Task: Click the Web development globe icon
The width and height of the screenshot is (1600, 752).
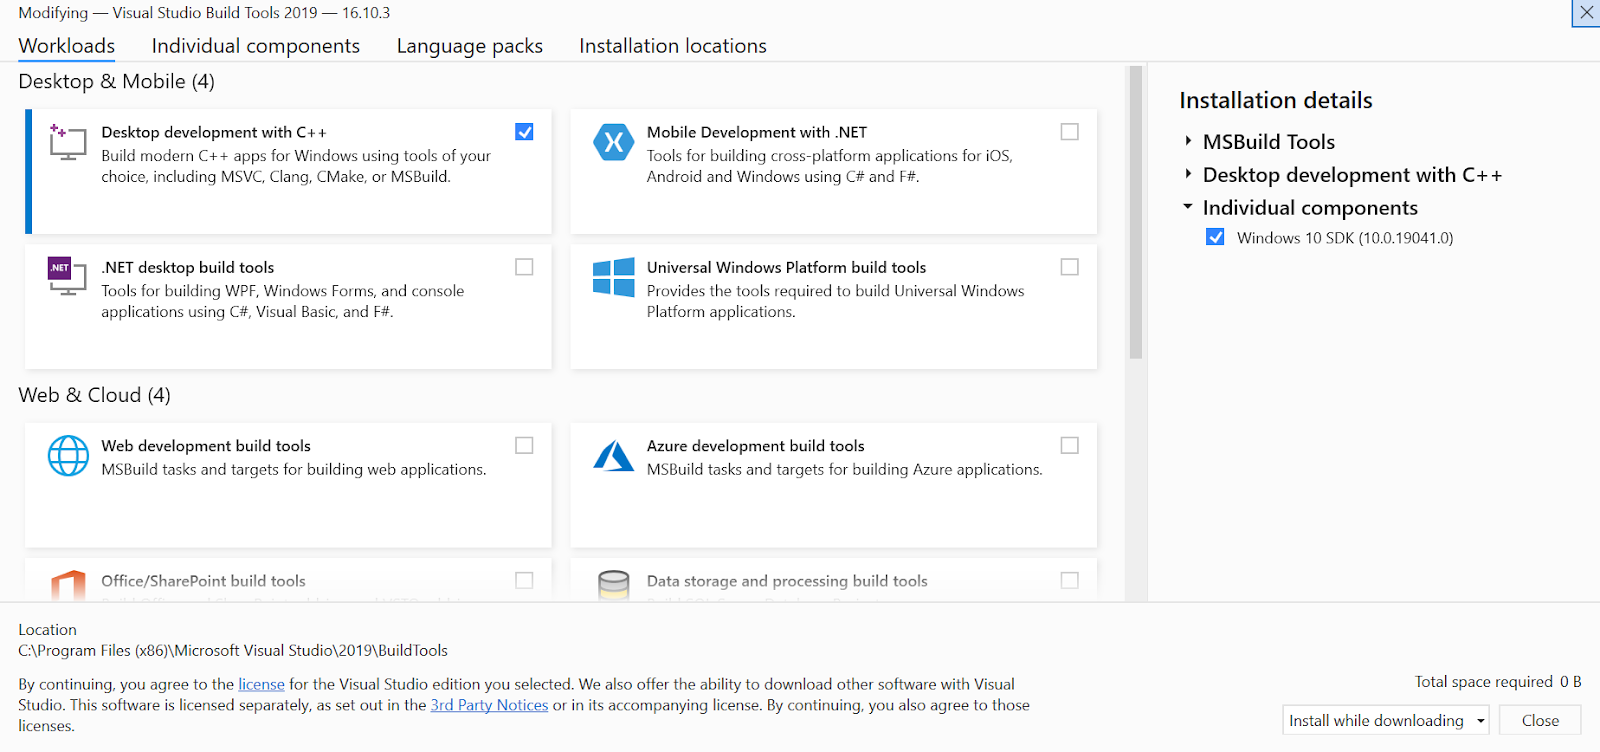Action: pos(68,456)
